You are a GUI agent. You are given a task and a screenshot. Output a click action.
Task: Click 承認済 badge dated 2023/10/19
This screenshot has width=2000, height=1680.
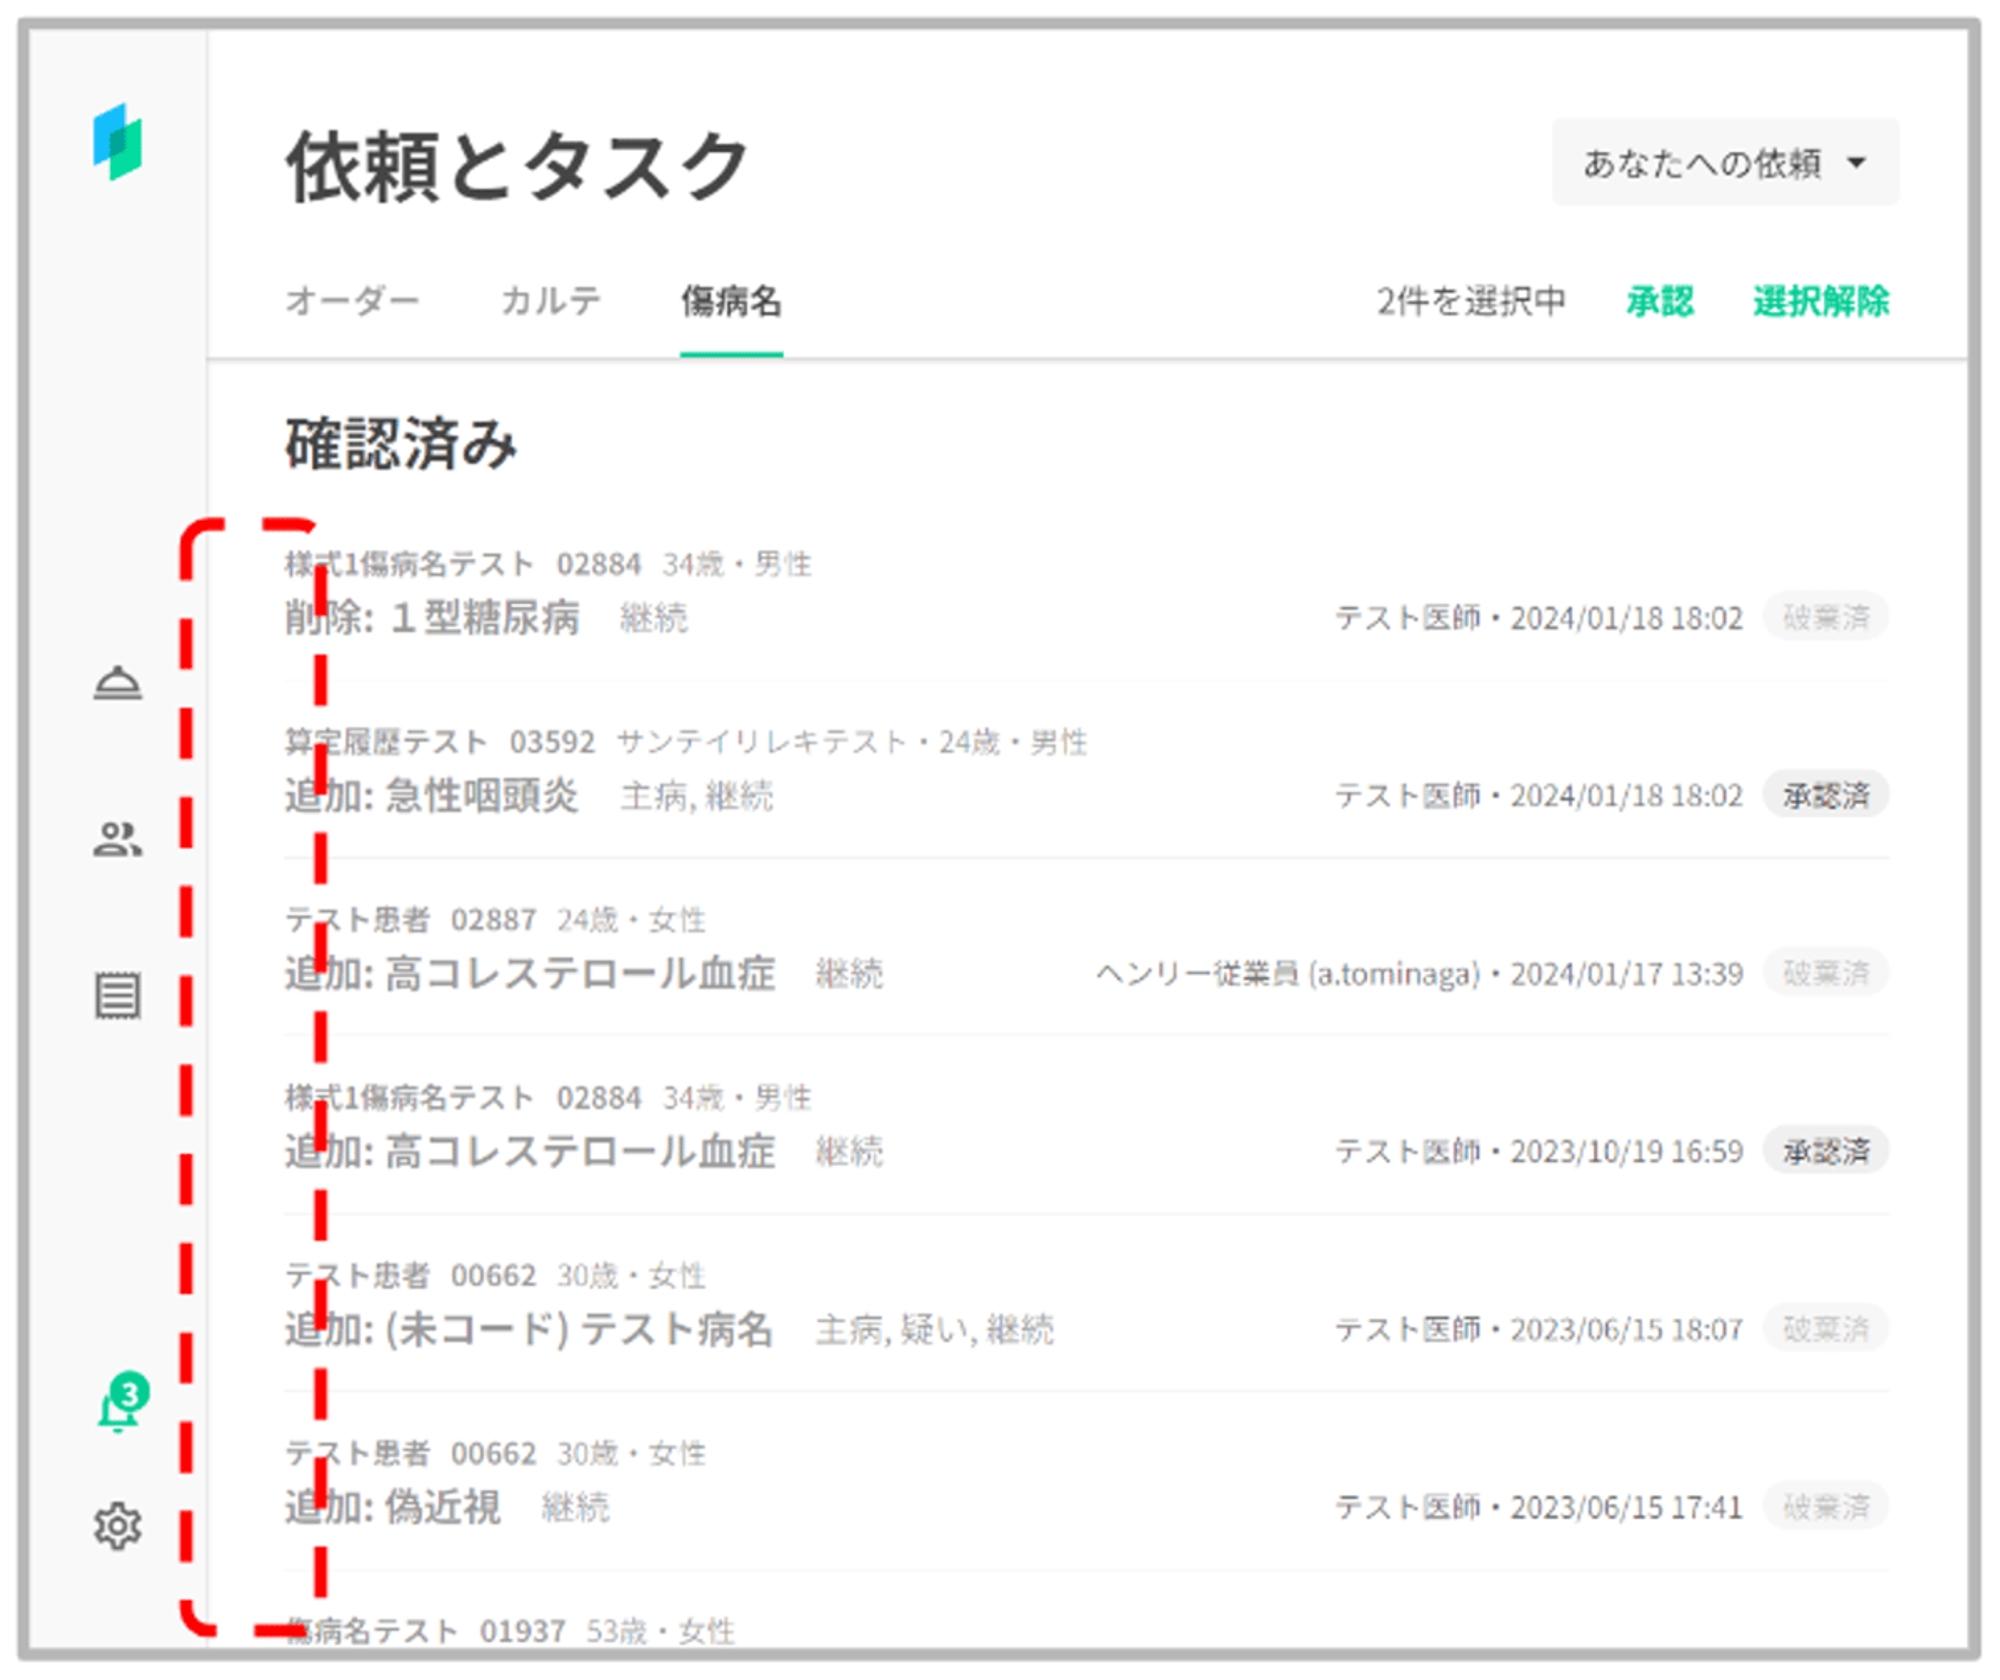click(1825, 1151)
